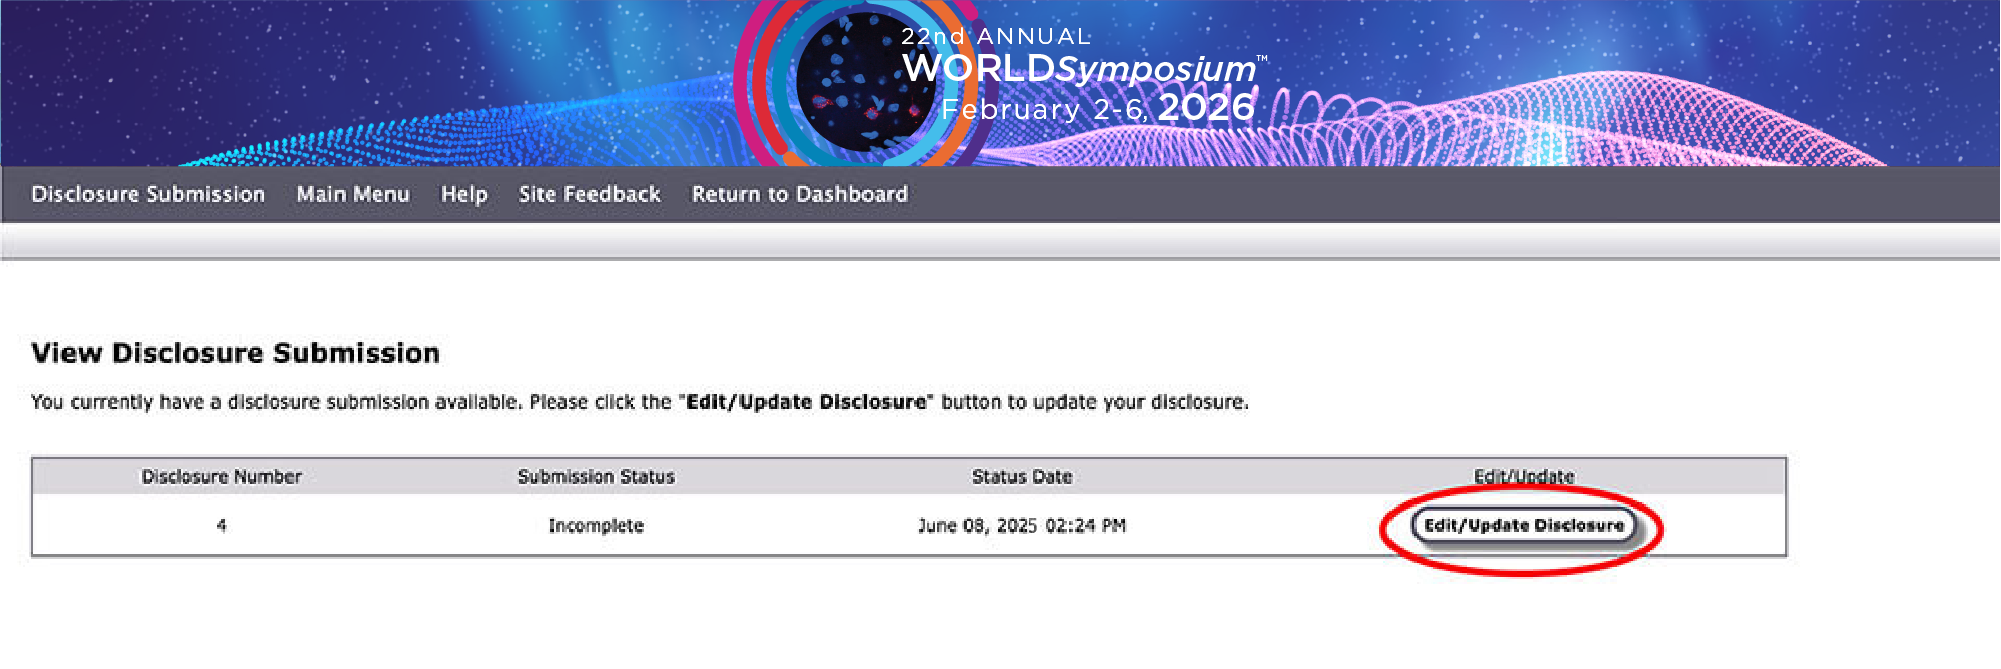Select the Edit/Update column header
The height and width of the screenshot is (669, 2001).
point(1524,476)
